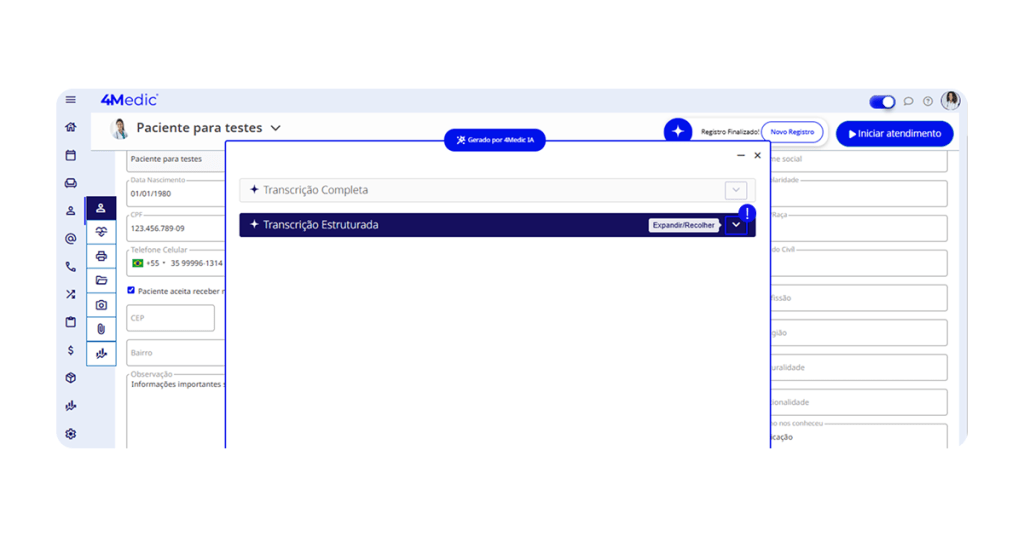This screenshot has width=1024, height=537.
Task: Click the CEP input field
Action: 170,318
